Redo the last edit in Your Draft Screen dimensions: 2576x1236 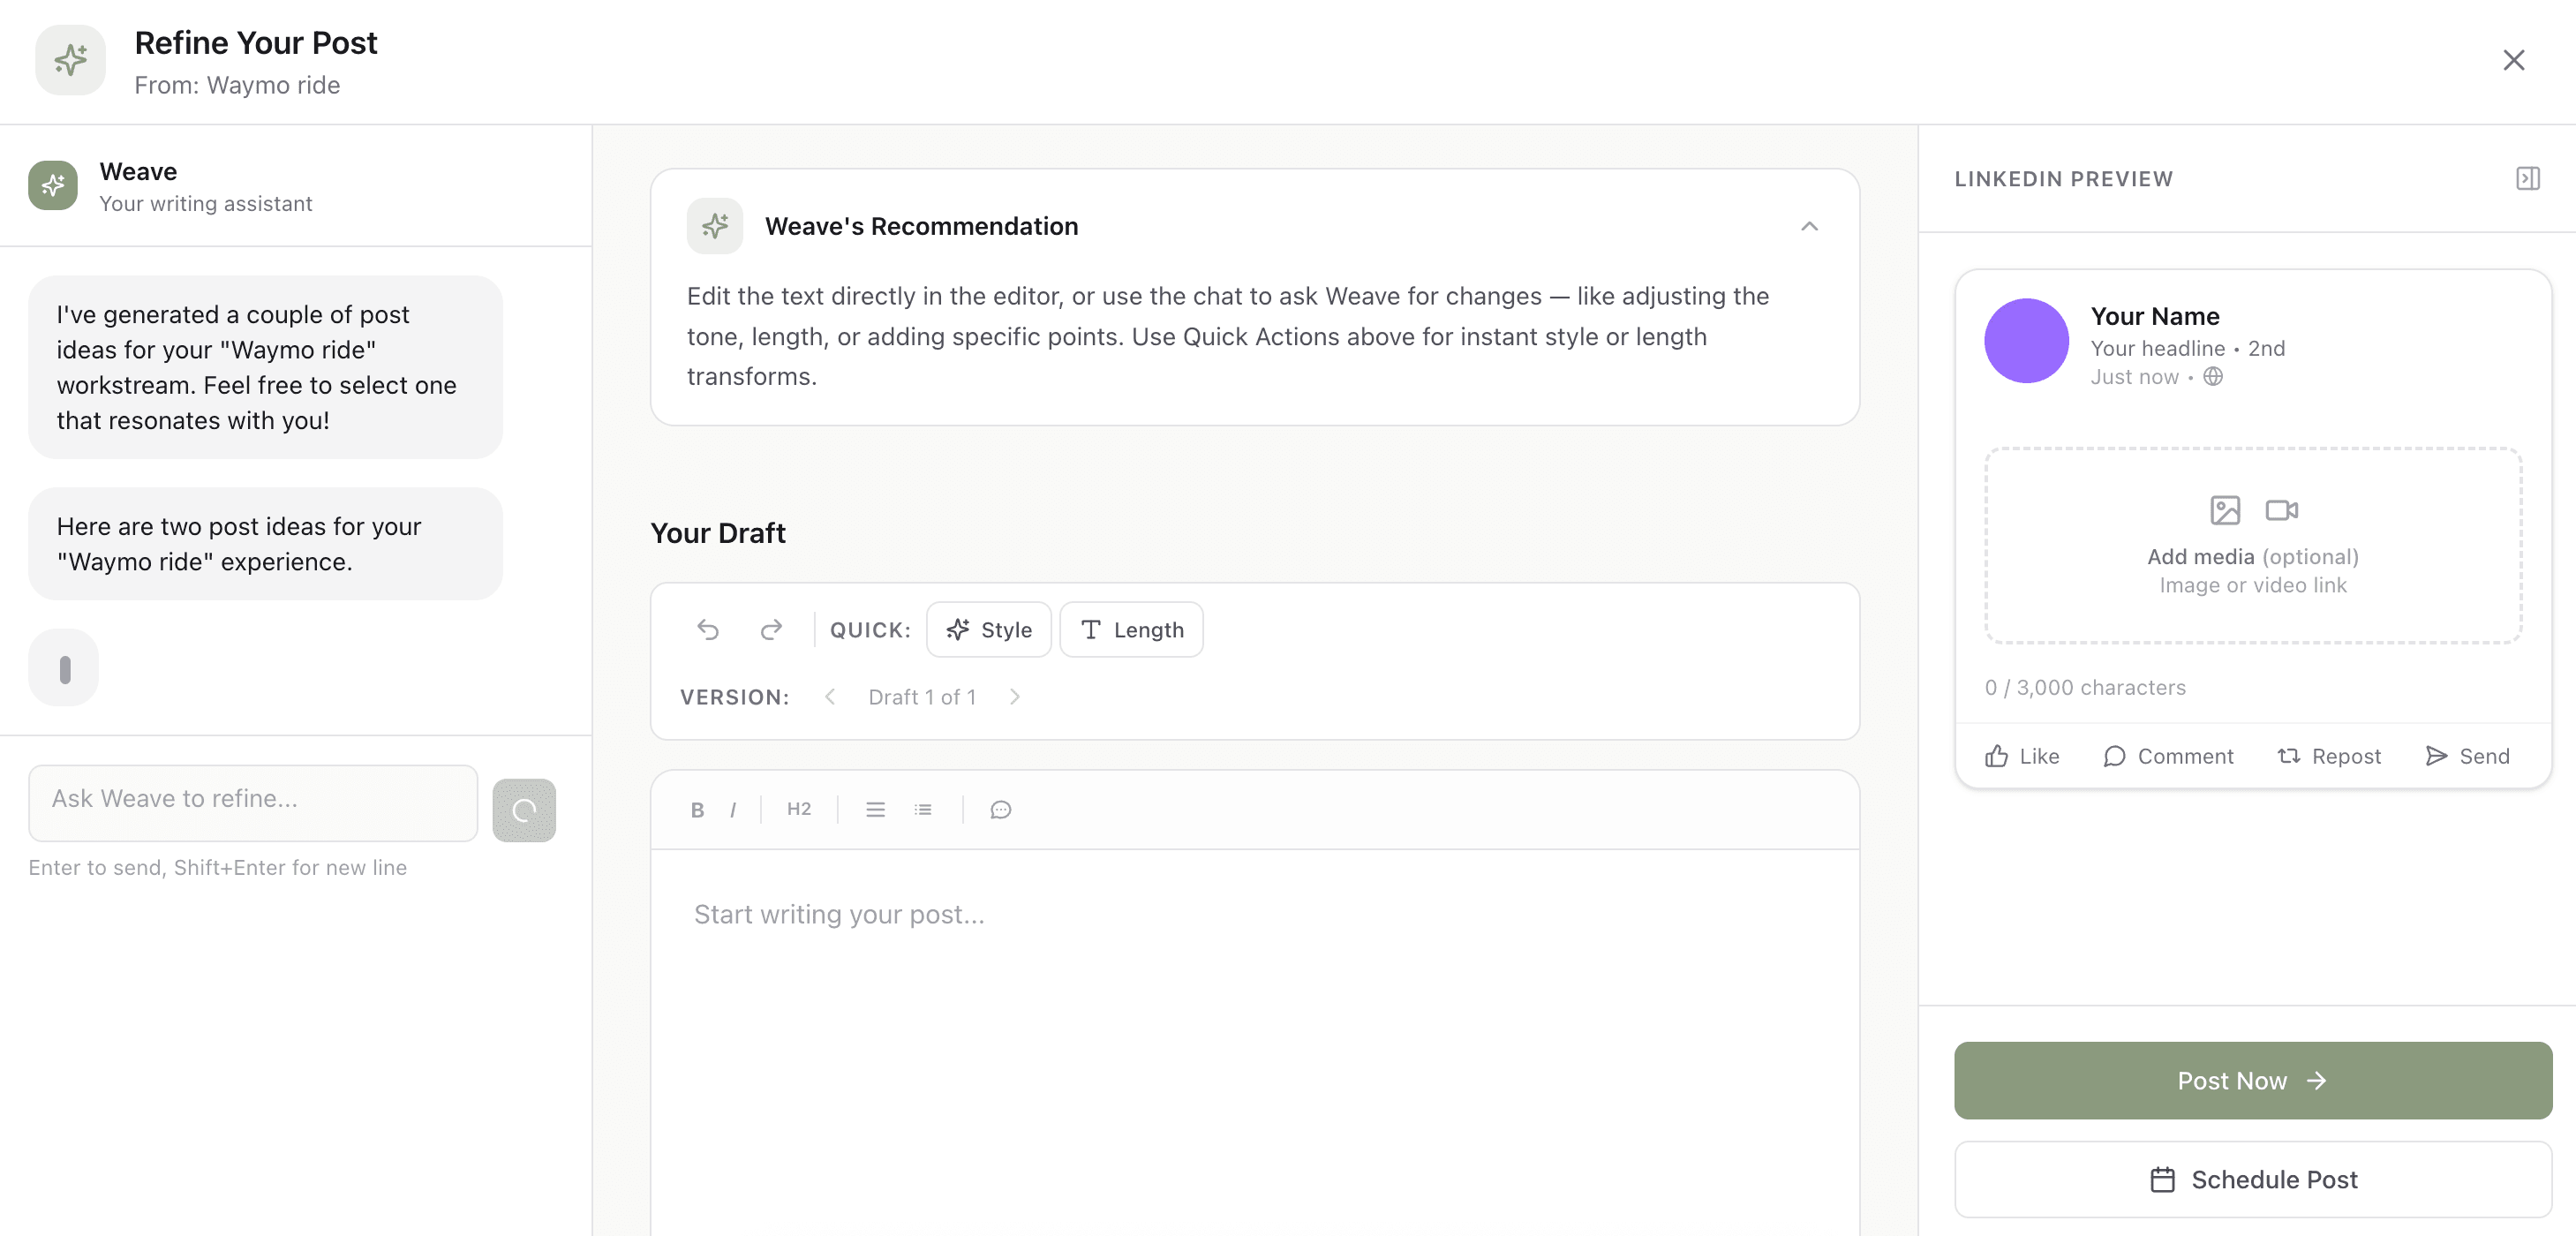pos(771,630)
